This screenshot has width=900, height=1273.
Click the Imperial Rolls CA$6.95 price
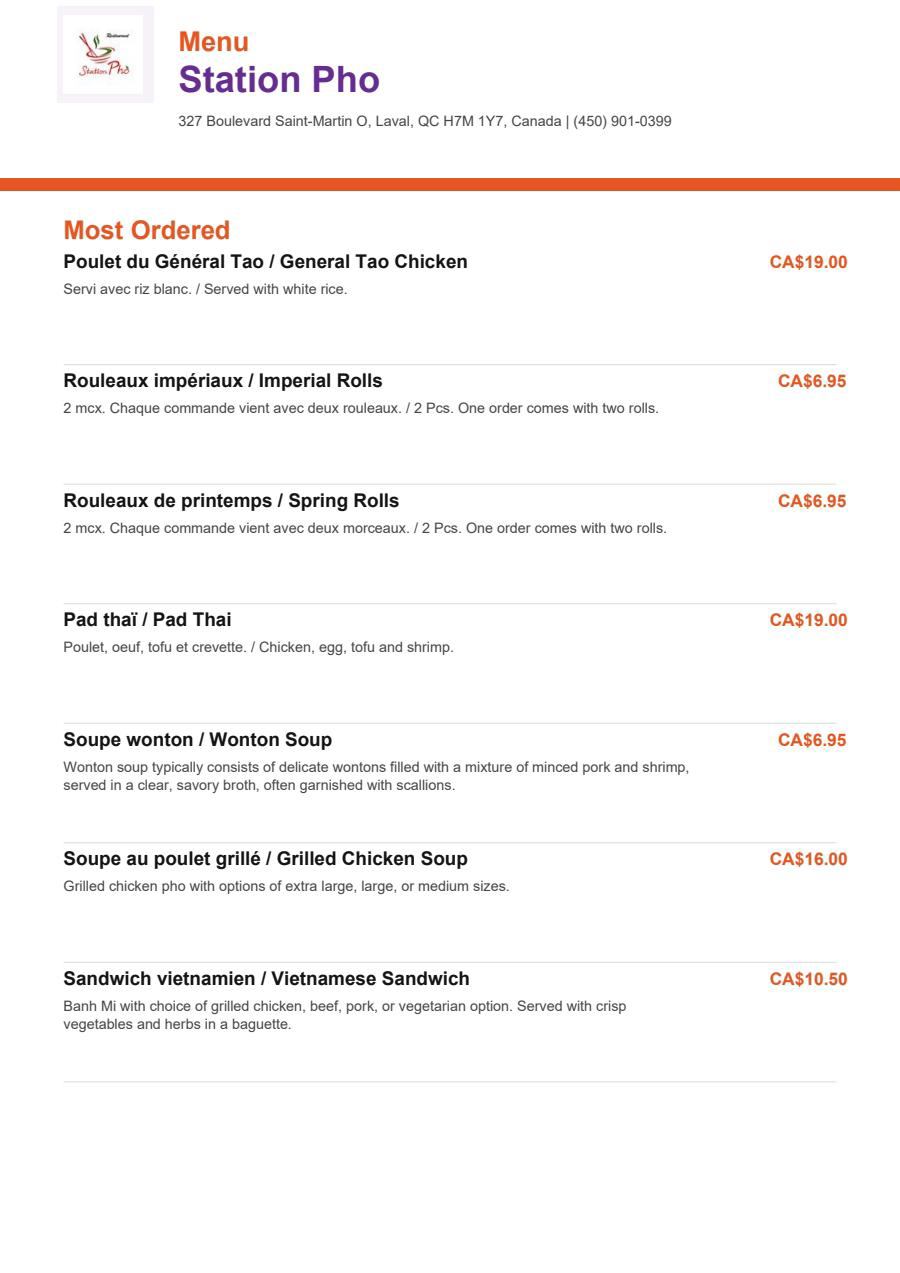point(812,381)
